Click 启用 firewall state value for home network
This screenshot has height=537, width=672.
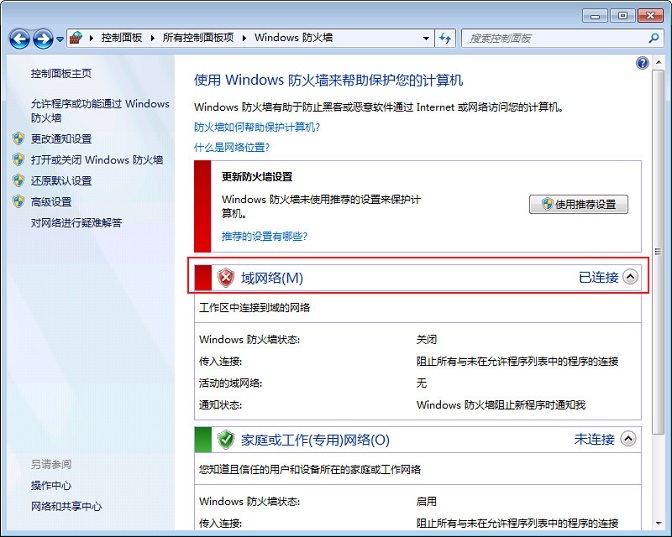(x=426, y=501)
